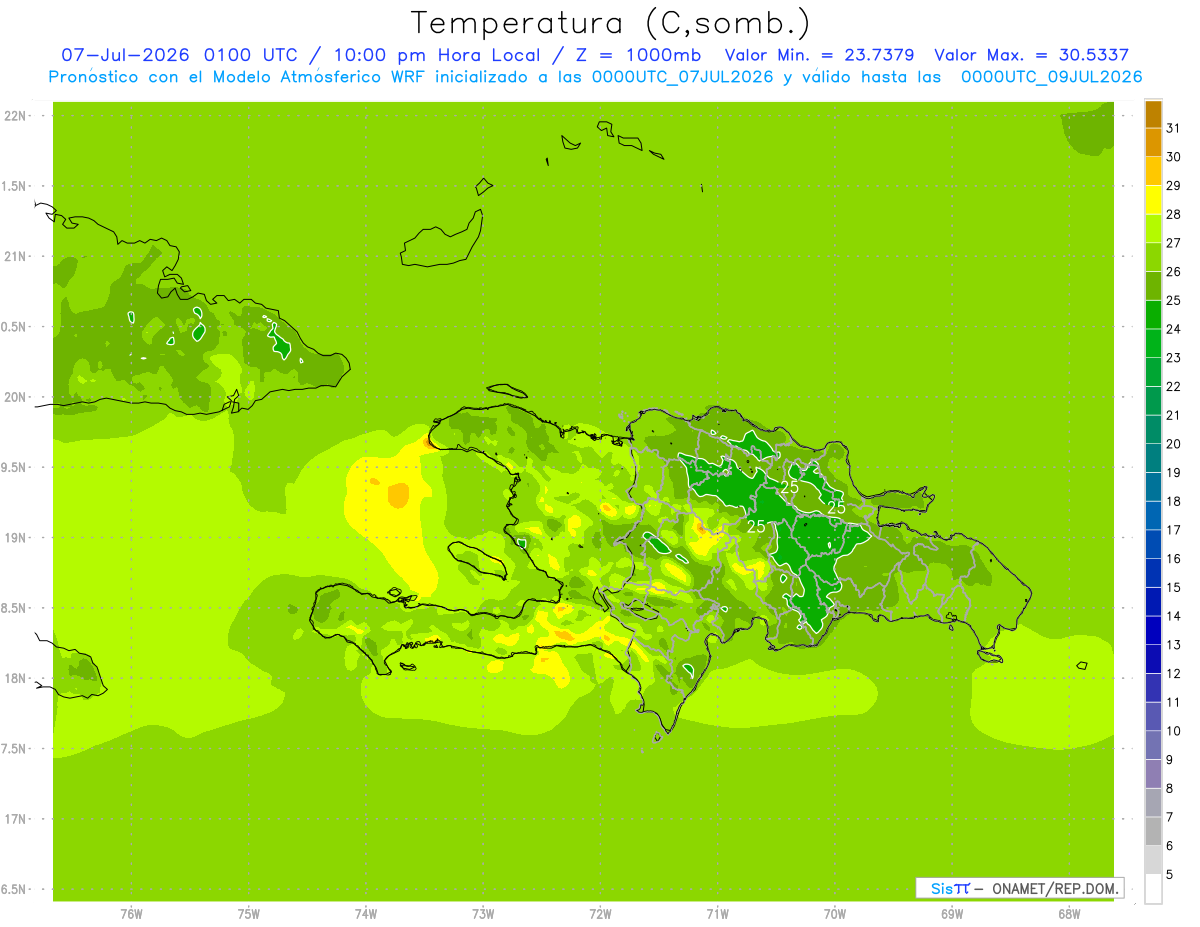Click legend value 29

click(1173, 185)
